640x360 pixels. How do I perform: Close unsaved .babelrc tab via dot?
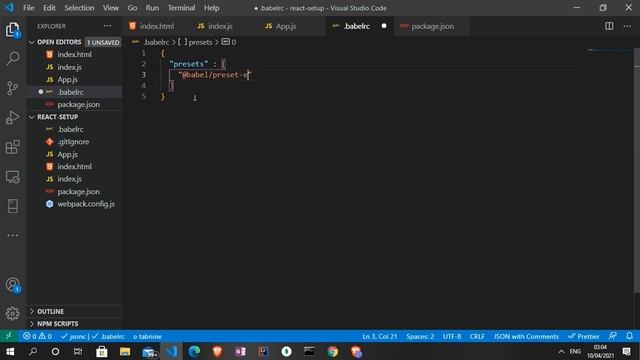tap(384, 26)
